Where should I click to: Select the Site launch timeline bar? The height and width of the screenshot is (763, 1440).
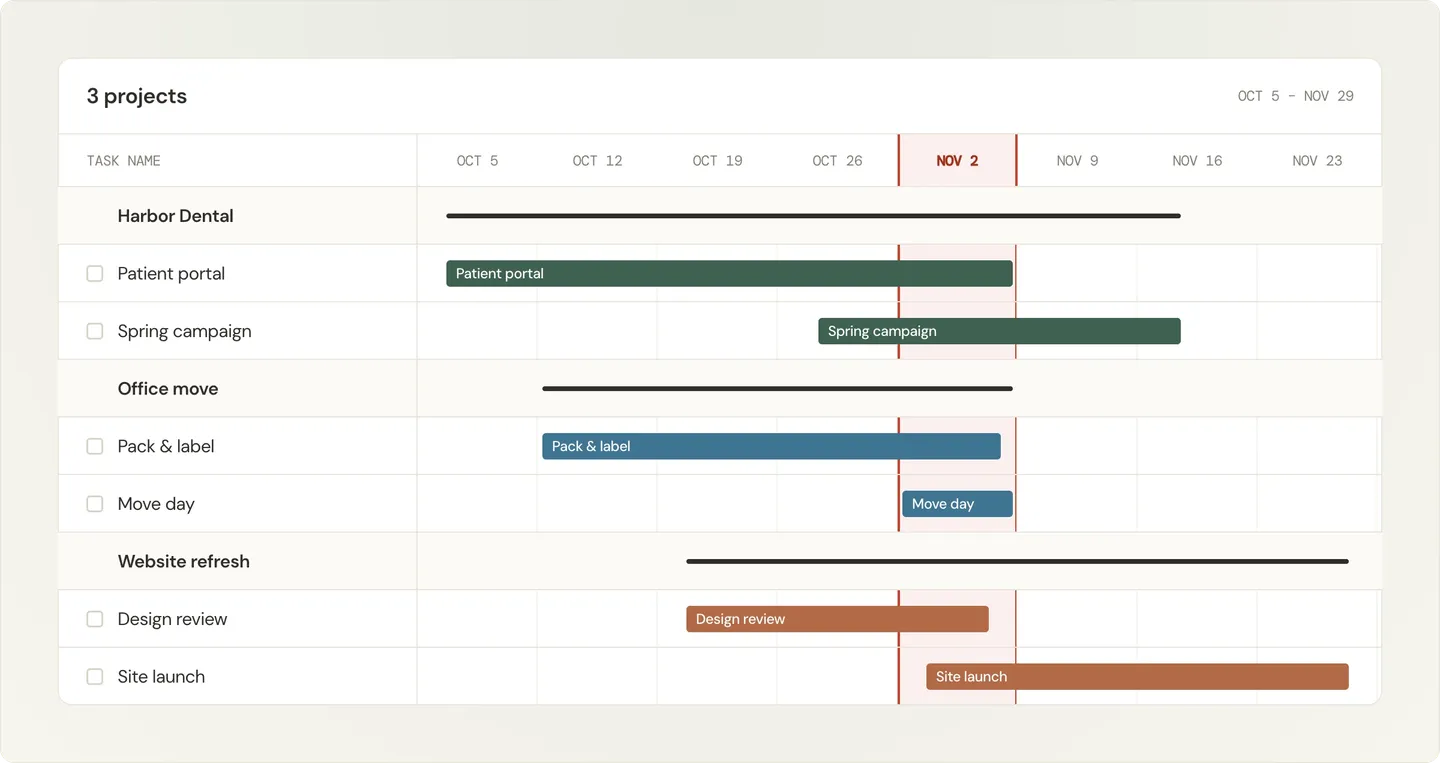tap(1137, 677)
